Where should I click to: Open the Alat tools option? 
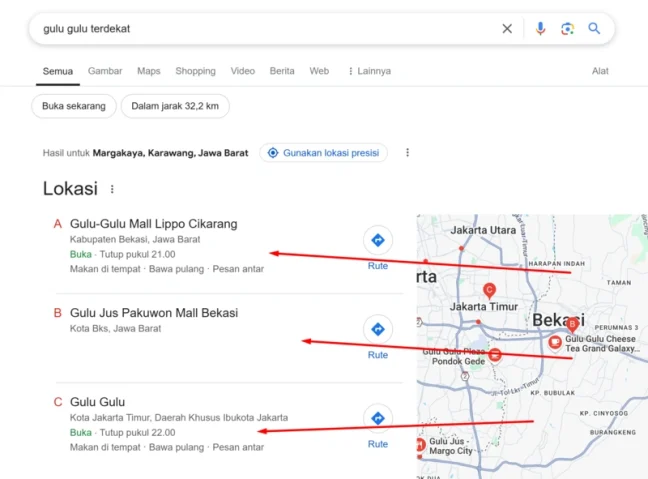[600, 71]
